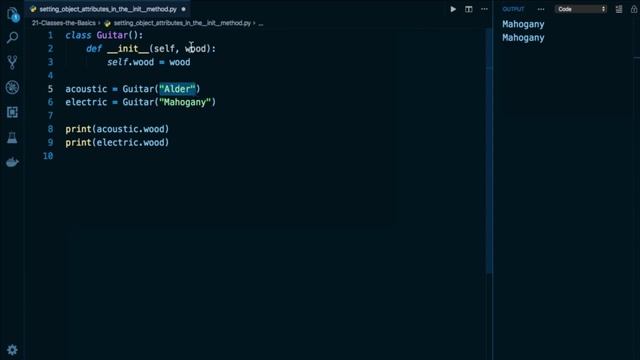Open the Search magnifier in activity bar
Screen dimensions: 640x360
click(12, 38)
